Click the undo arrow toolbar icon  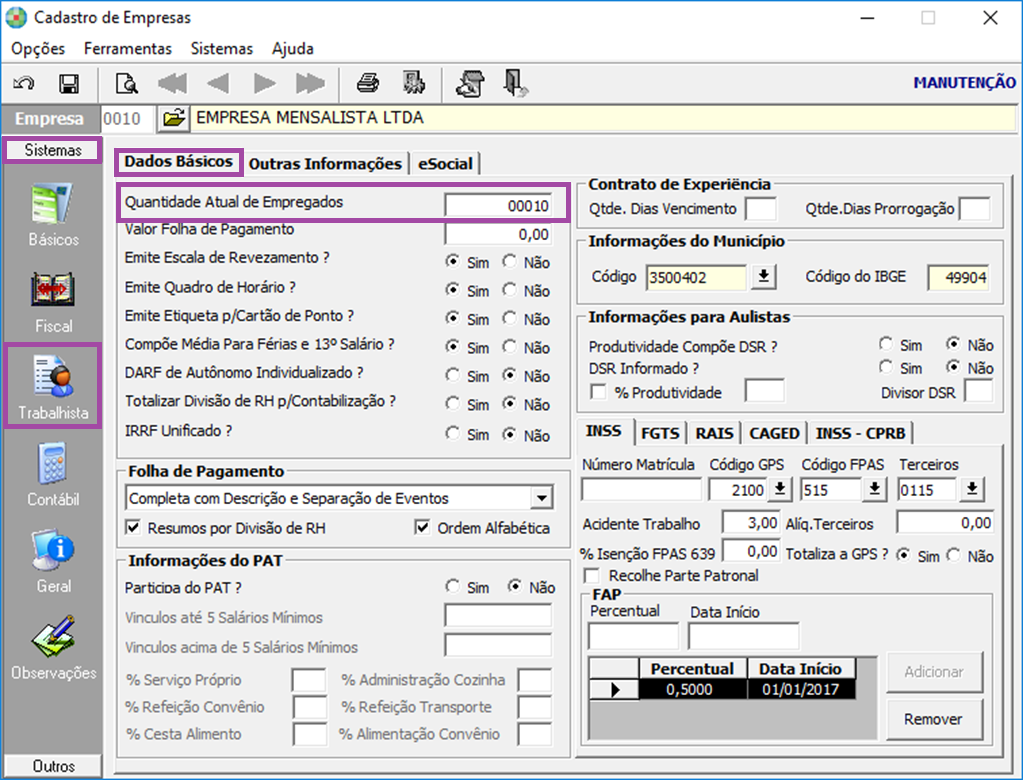[24, 83]
